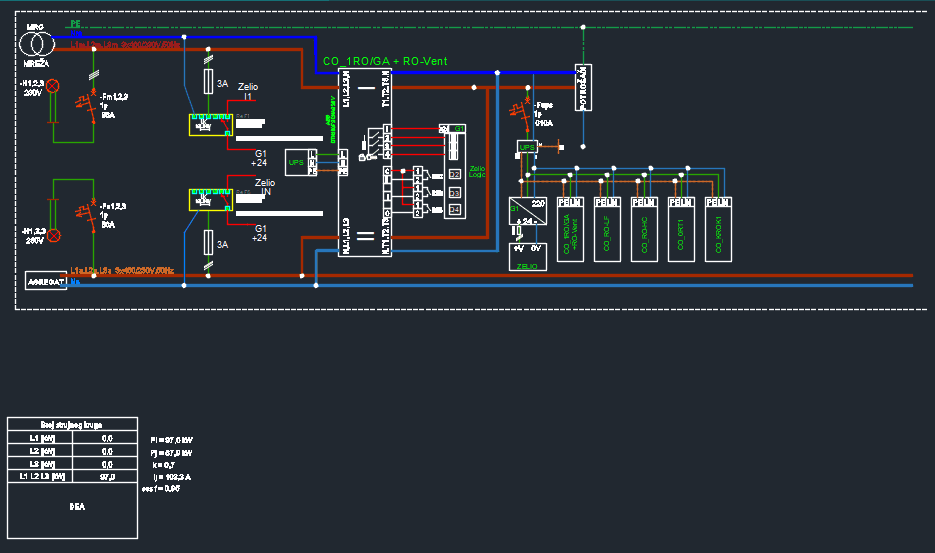
Task: Select the lower red signal lamp symbol
Action: coord(55,235)
